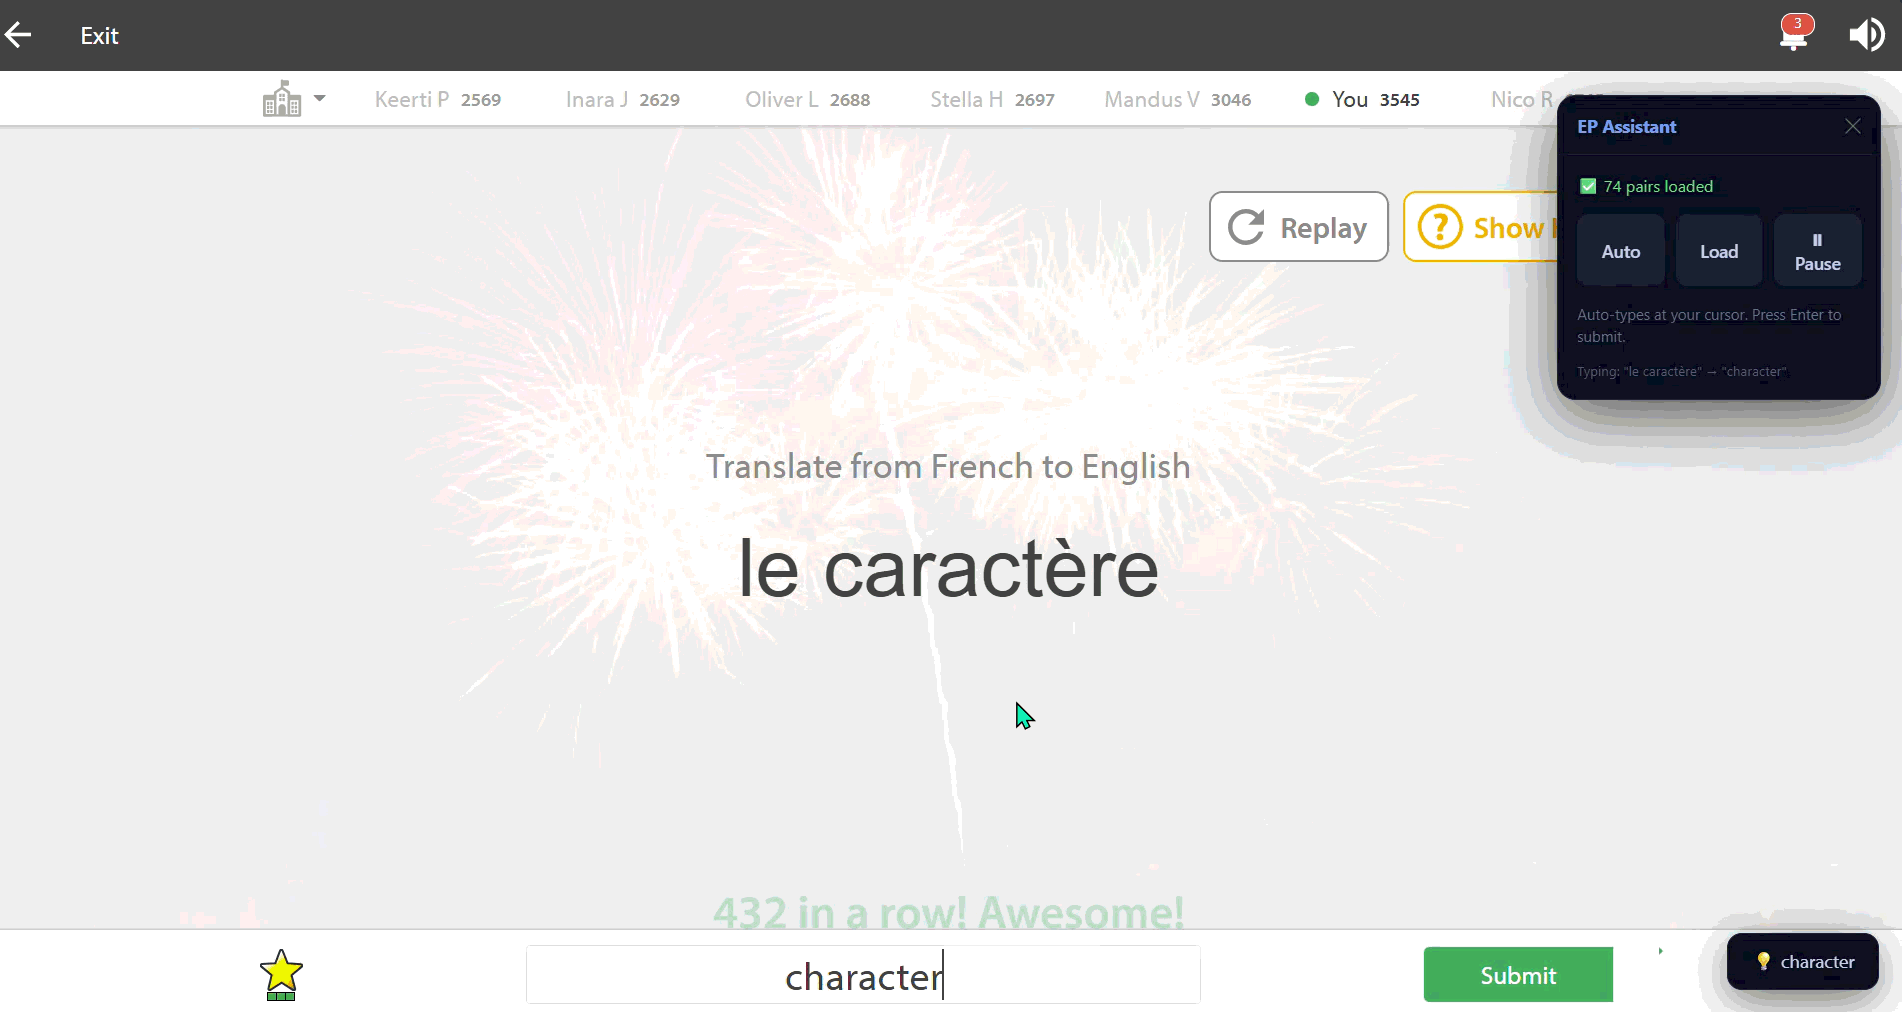
Task: Select Keerti P in the leaderboard
Action: pyautogui.click(x=437, y=99)
